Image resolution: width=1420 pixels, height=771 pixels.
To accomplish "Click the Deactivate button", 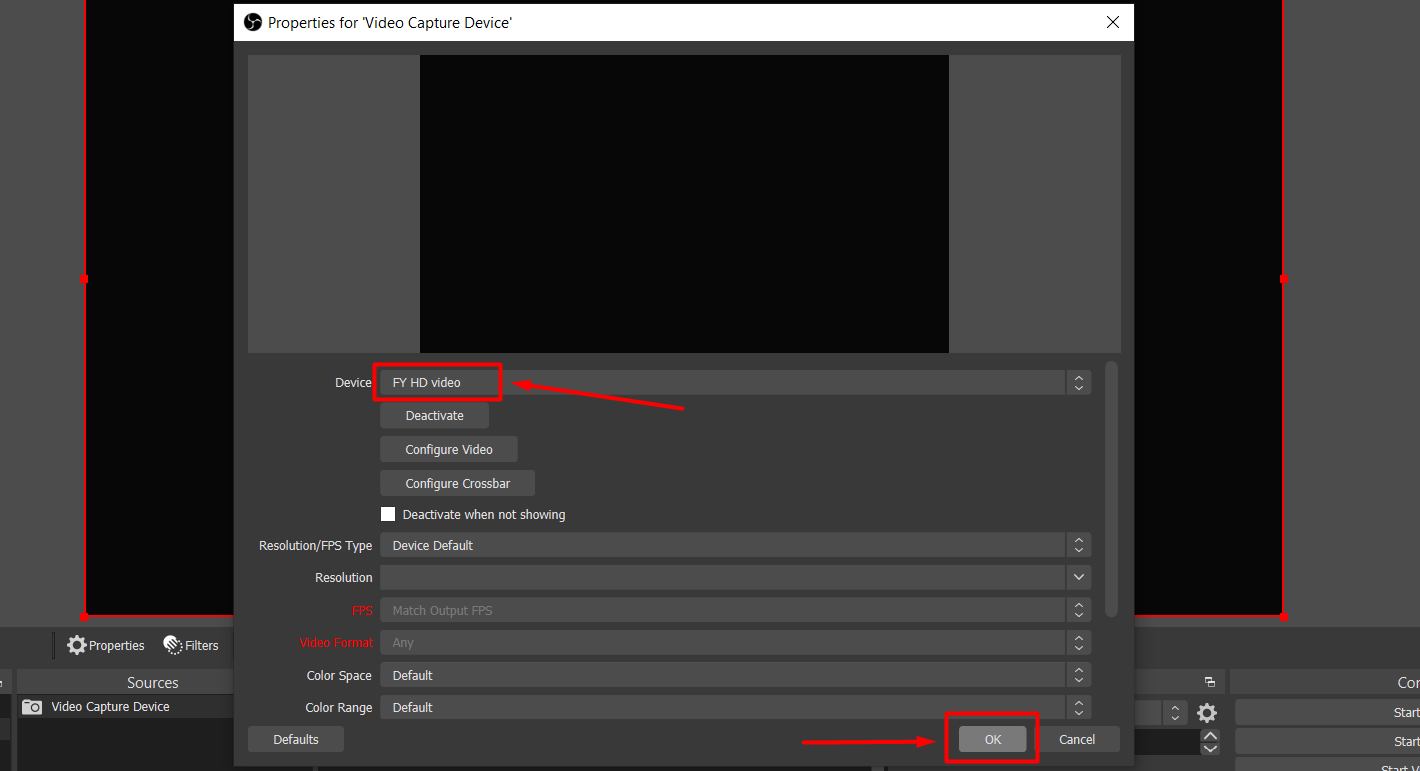I will [x=434, y=416].
